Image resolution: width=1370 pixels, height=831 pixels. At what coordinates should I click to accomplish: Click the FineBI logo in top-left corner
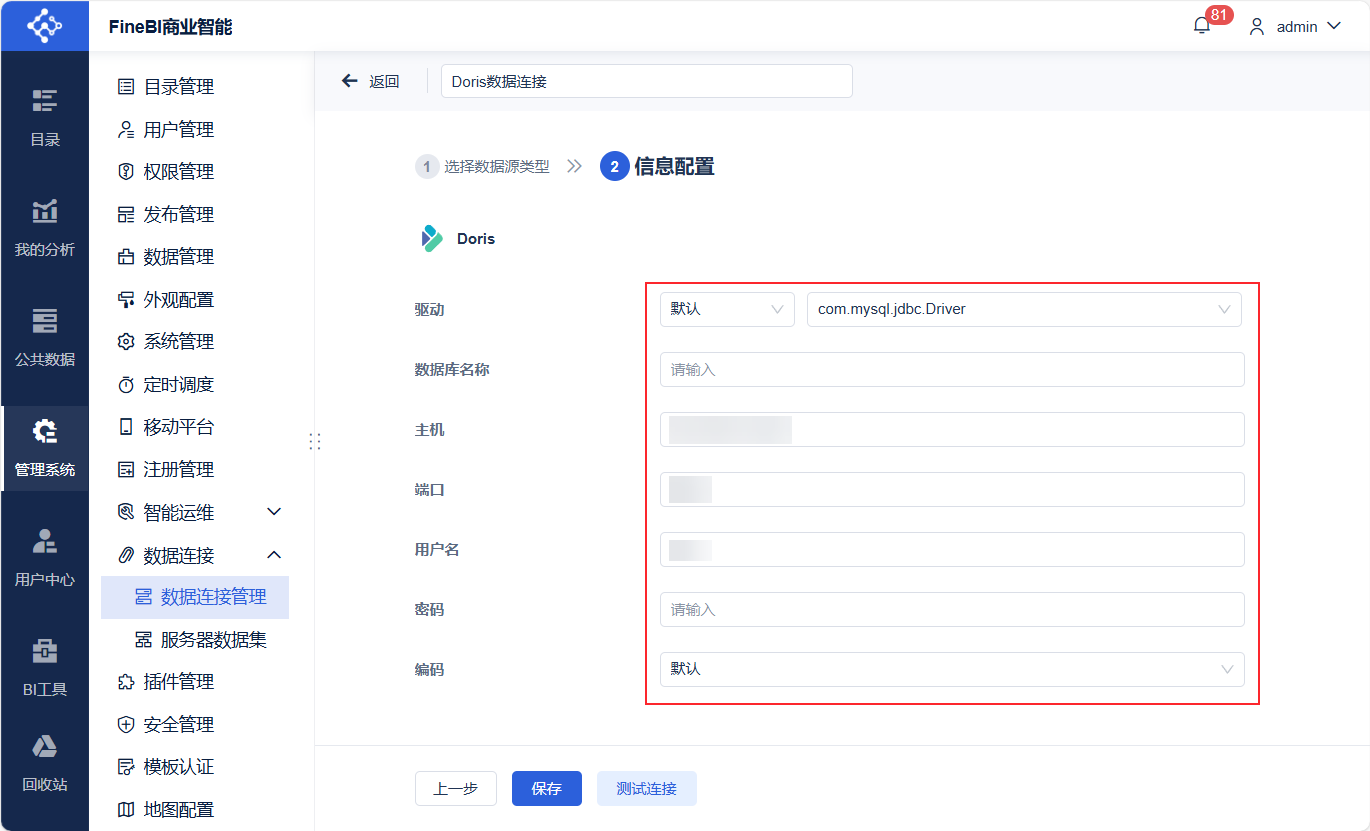[44, 25]
